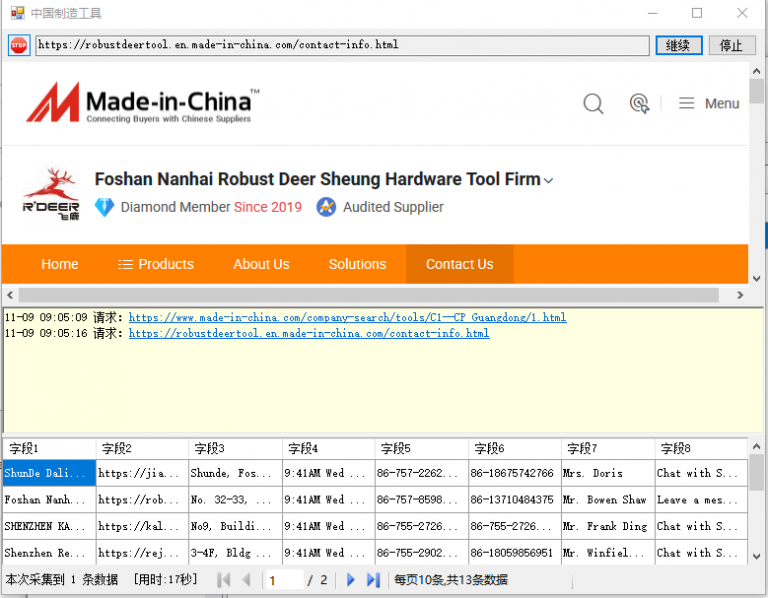Click the page number input field
The height and width of the screenshot is (598, 768).
(285, 580)
